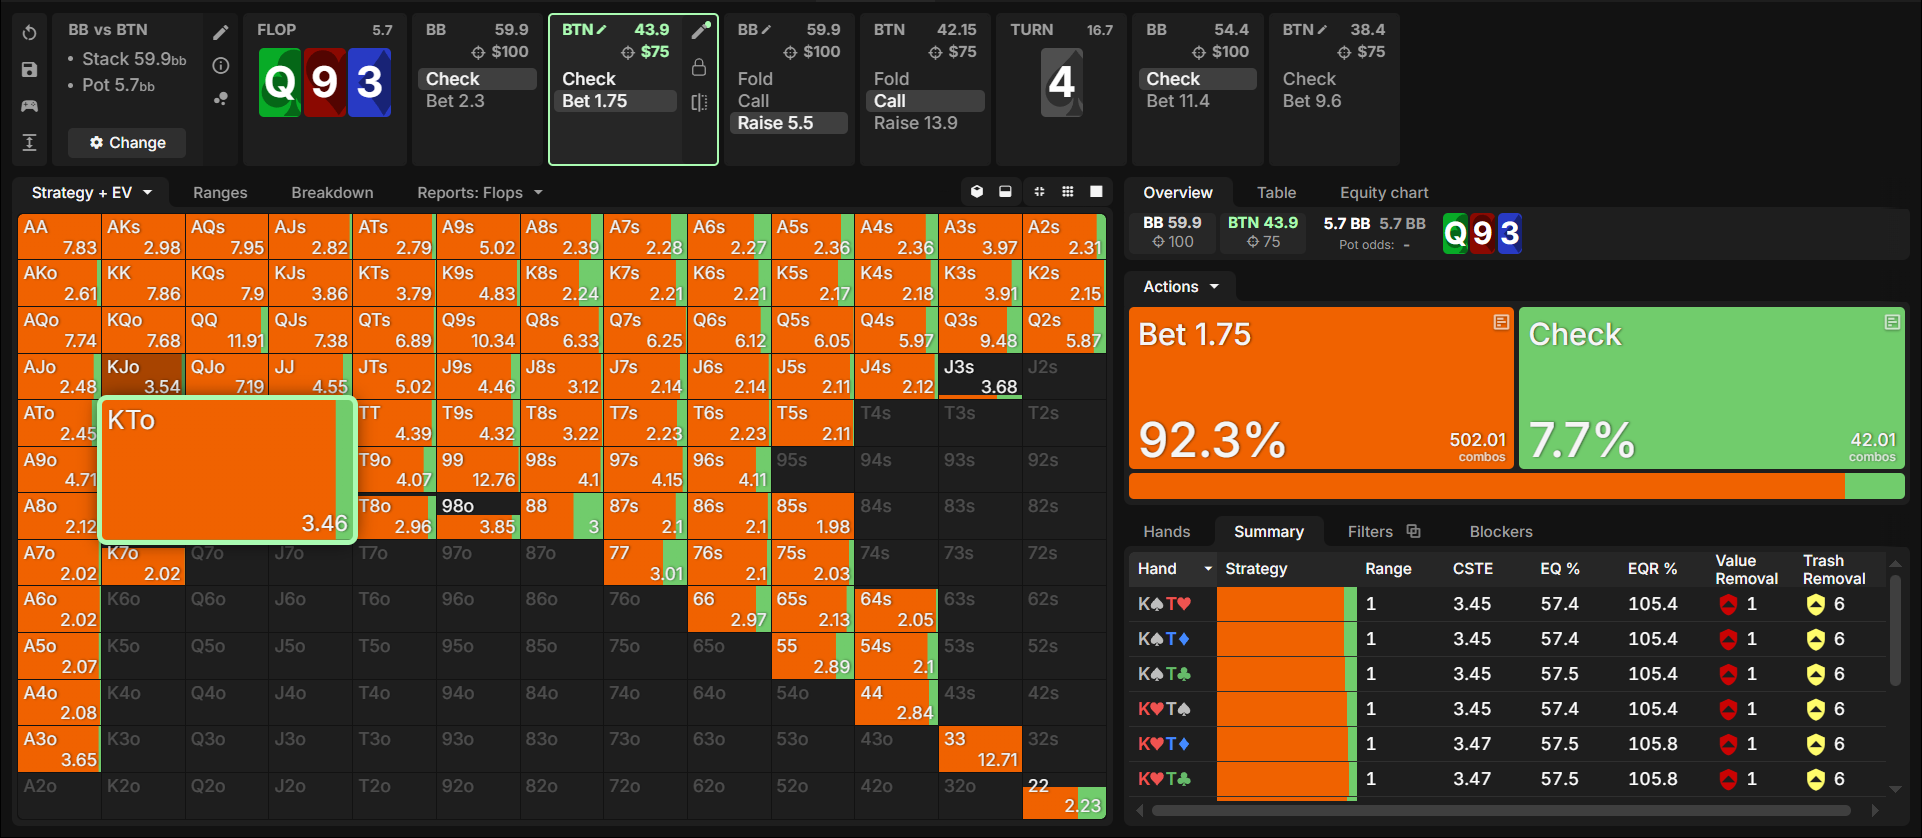The width and height of the screenshot is (1922, 838).
Task: Open the Hands tab
Action: click(1167, 532)
